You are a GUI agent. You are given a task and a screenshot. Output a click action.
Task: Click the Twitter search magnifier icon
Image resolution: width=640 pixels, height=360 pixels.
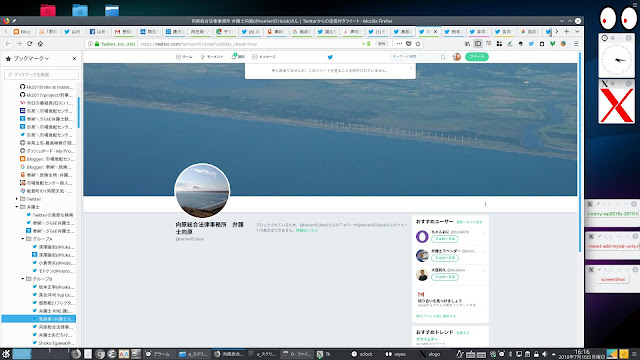[x=443, y=57]
